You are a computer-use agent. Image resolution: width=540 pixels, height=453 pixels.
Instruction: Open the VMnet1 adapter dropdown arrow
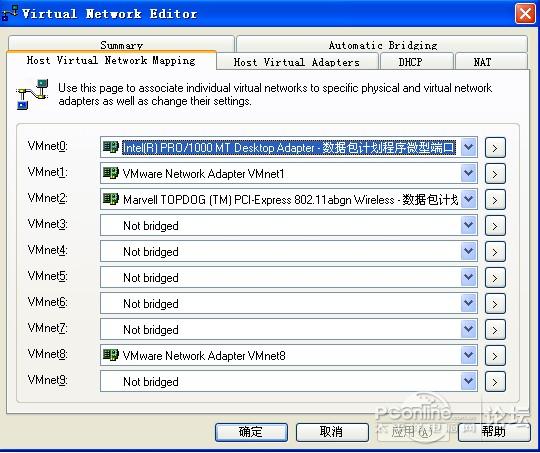tap(468, 173)
